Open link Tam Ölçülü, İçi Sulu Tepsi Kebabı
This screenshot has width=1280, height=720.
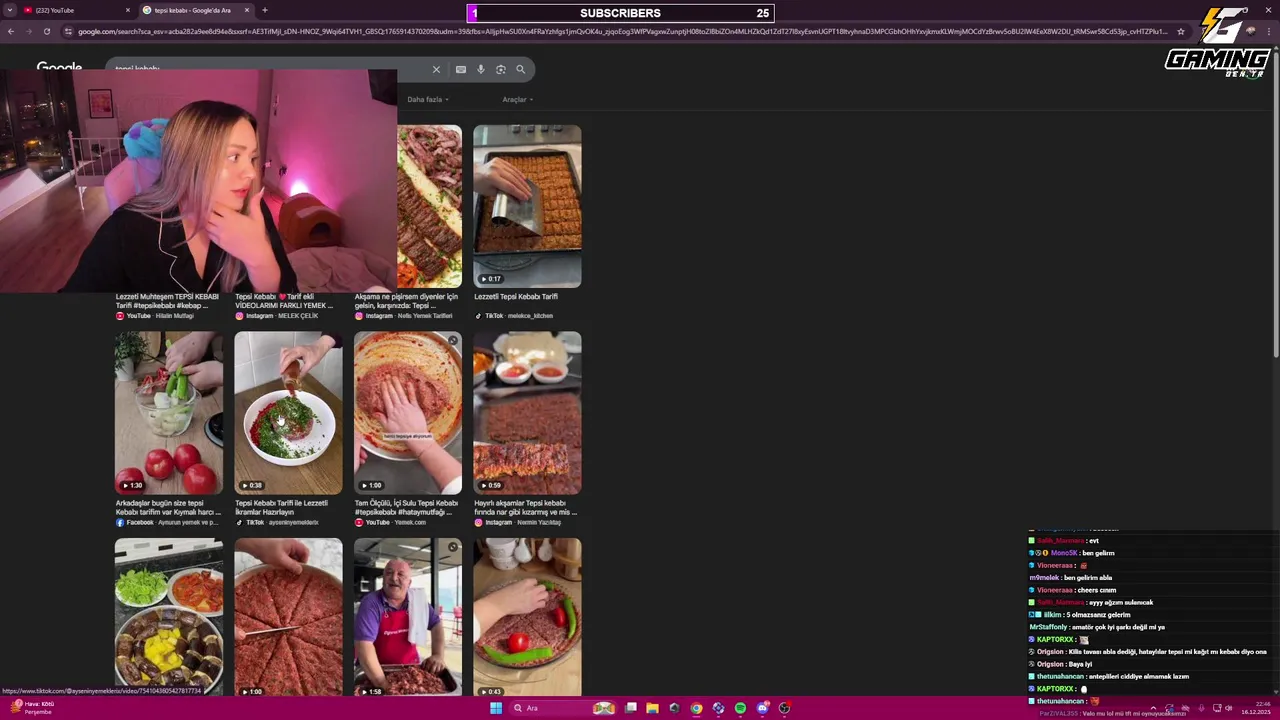[406, 507]
